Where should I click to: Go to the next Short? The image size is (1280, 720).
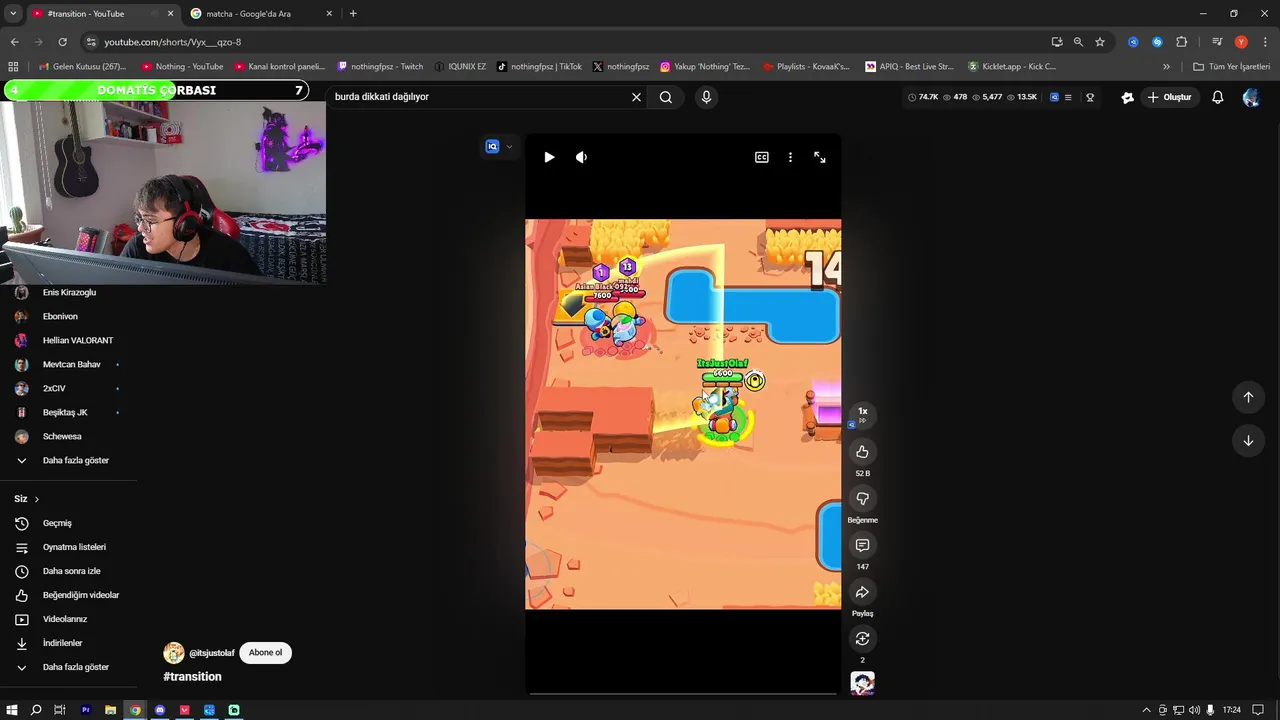tap(1248, 441)
